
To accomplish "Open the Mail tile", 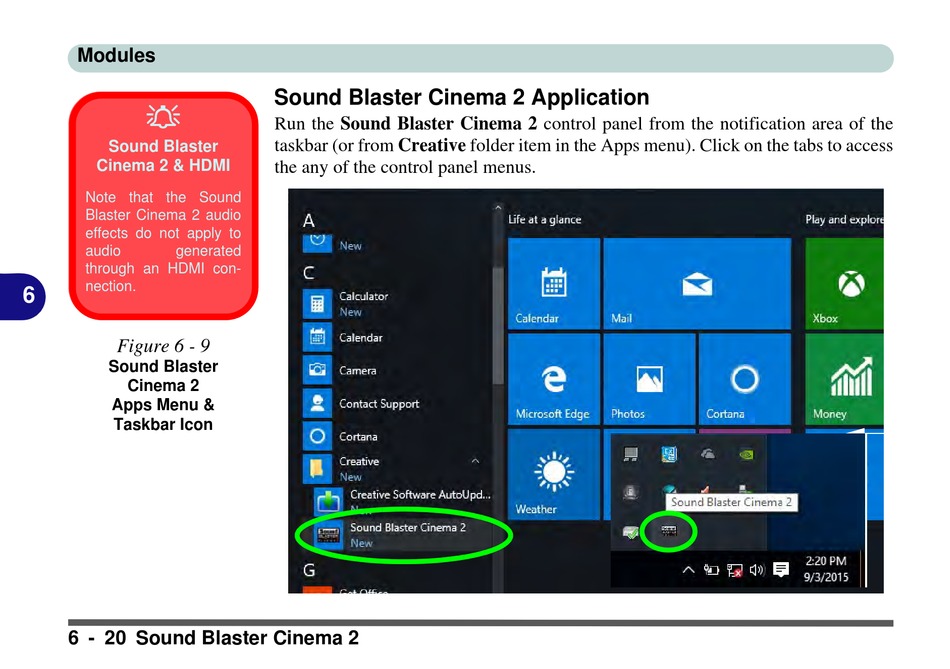I will [697, 283].
